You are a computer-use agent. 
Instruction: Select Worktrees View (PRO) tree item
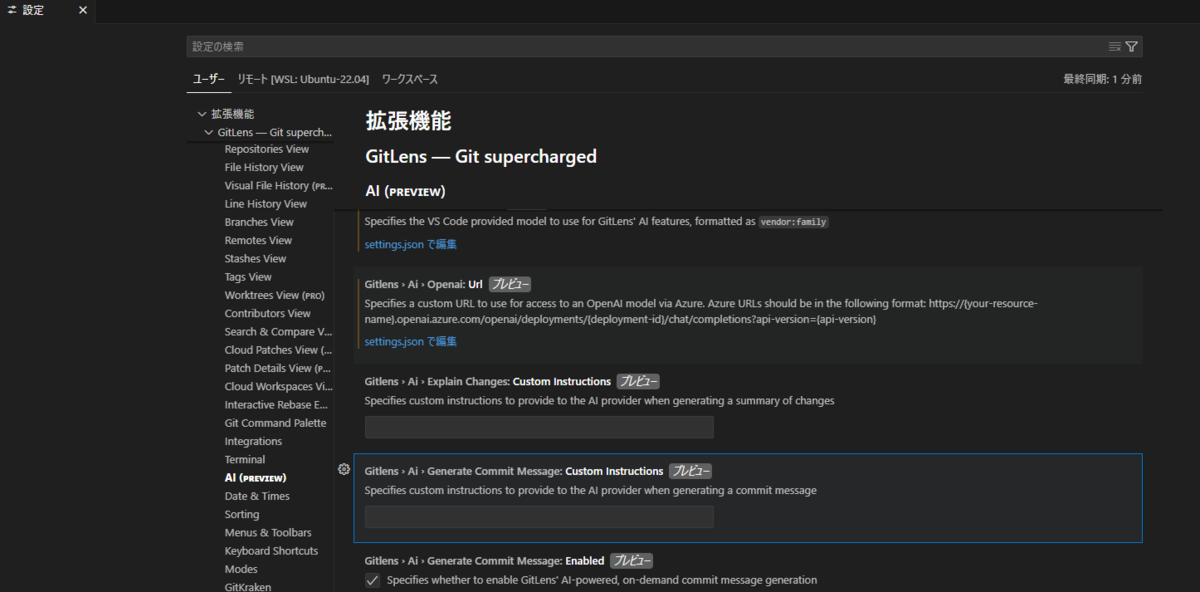(x=275, y=295)
